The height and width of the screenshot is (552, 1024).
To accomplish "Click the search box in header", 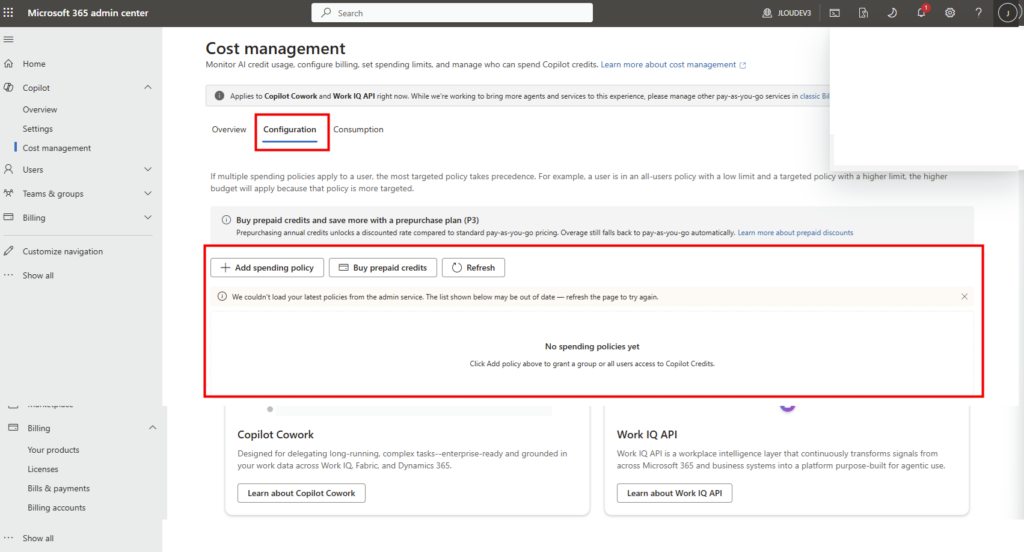I will click(x=452, y=13).
